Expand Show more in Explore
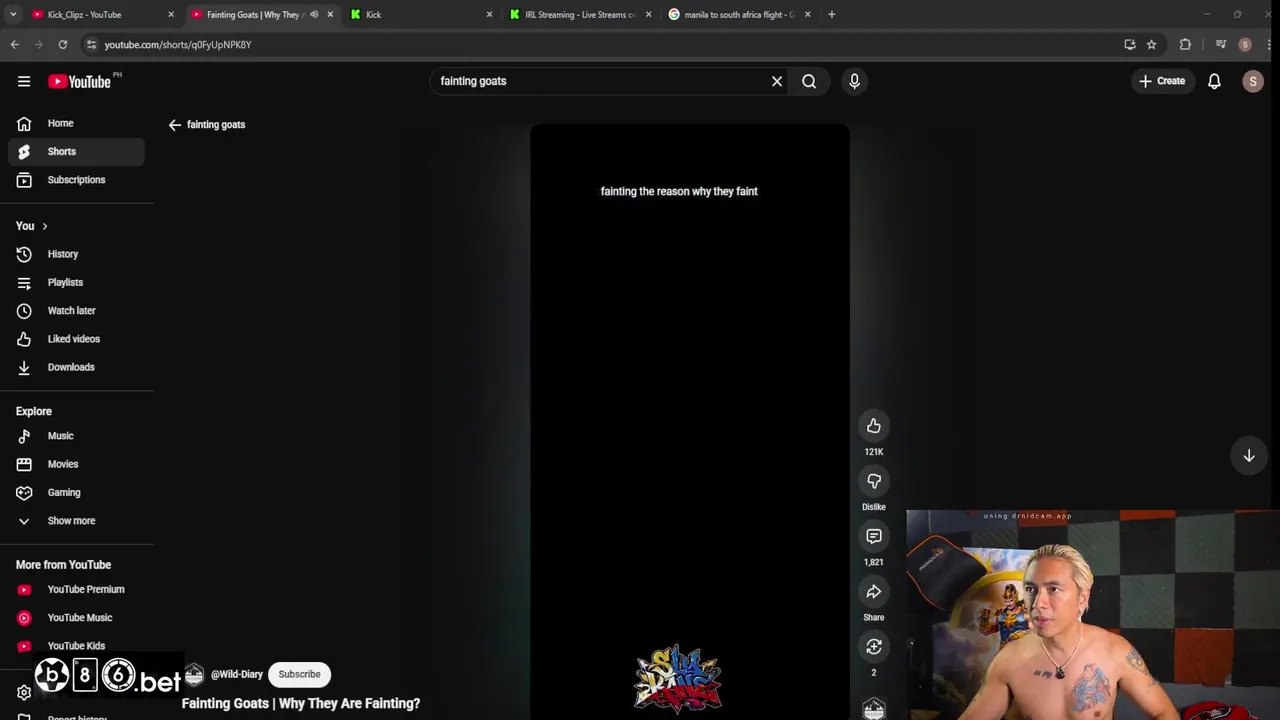The height and width of the screenshot is (720, 1280). coord(76,521)
